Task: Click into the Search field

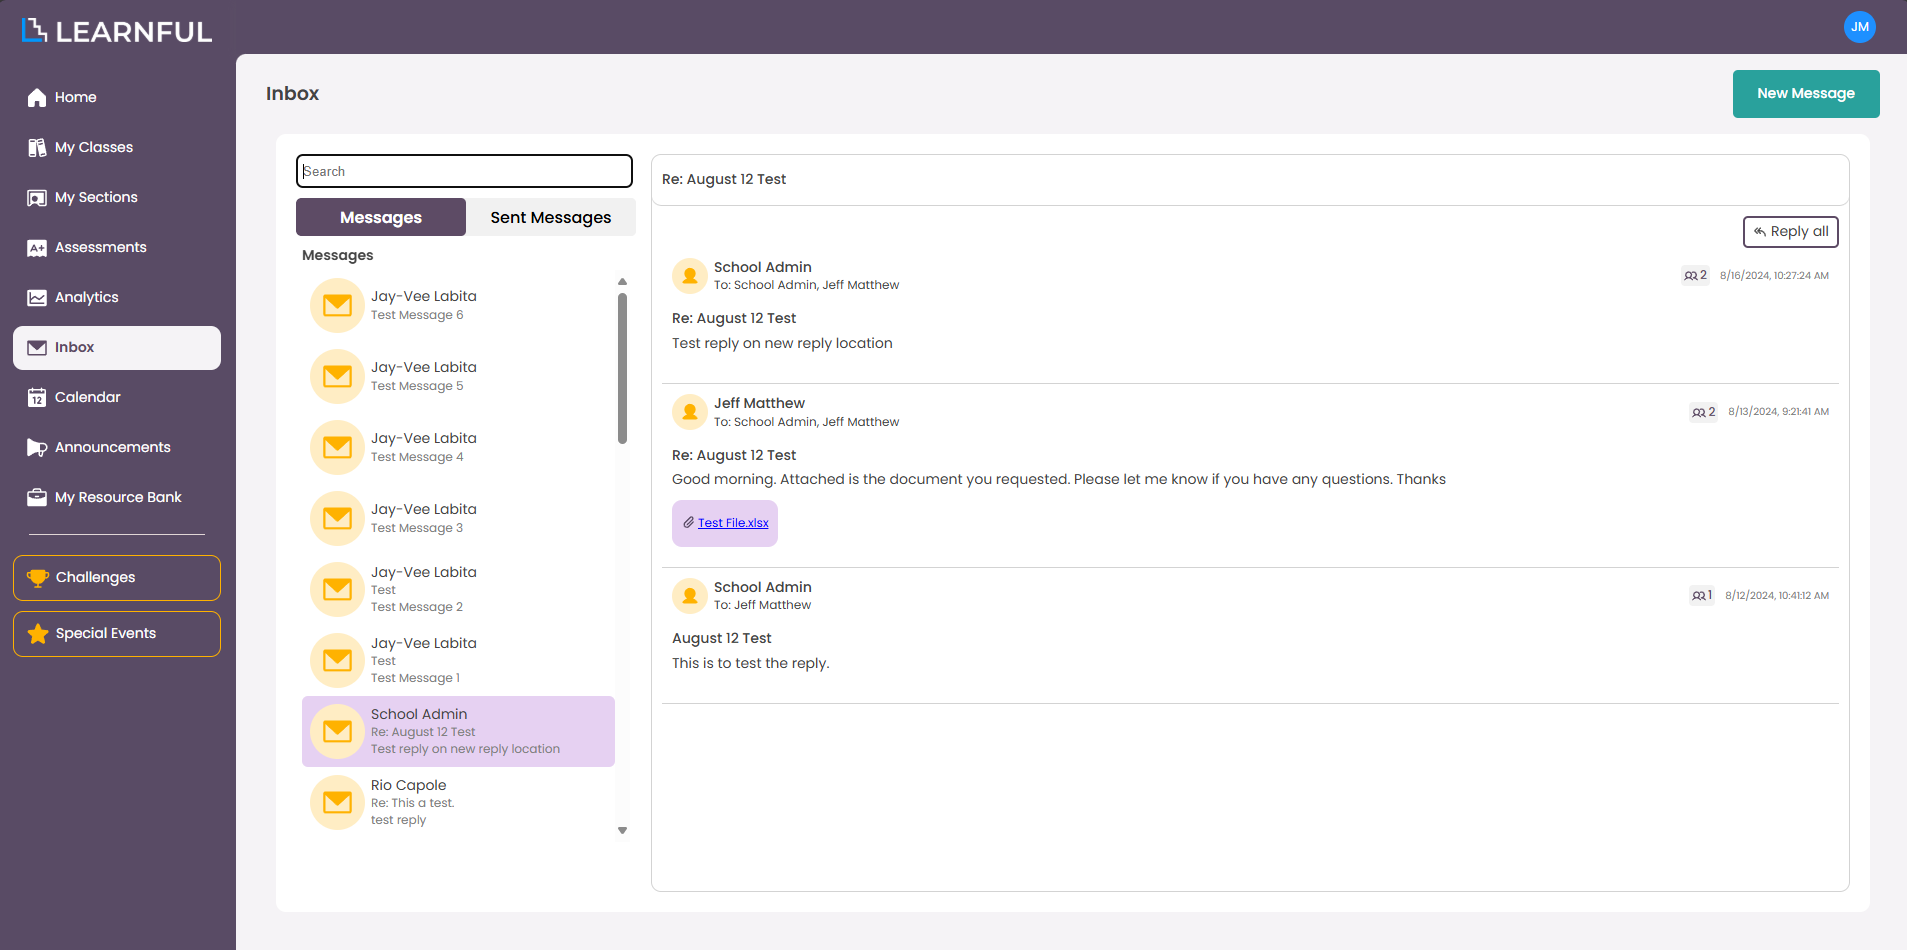Action: coord(464,171)
